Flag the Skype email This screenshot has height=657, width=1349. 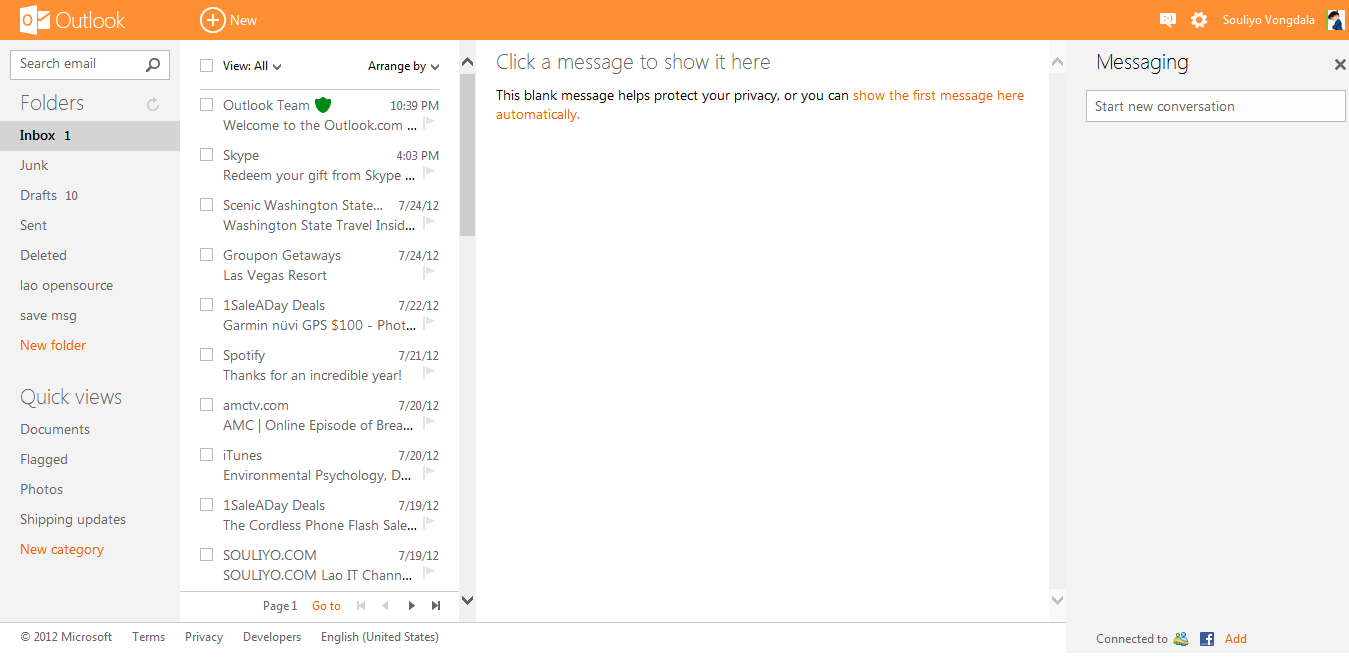(430, 173)
